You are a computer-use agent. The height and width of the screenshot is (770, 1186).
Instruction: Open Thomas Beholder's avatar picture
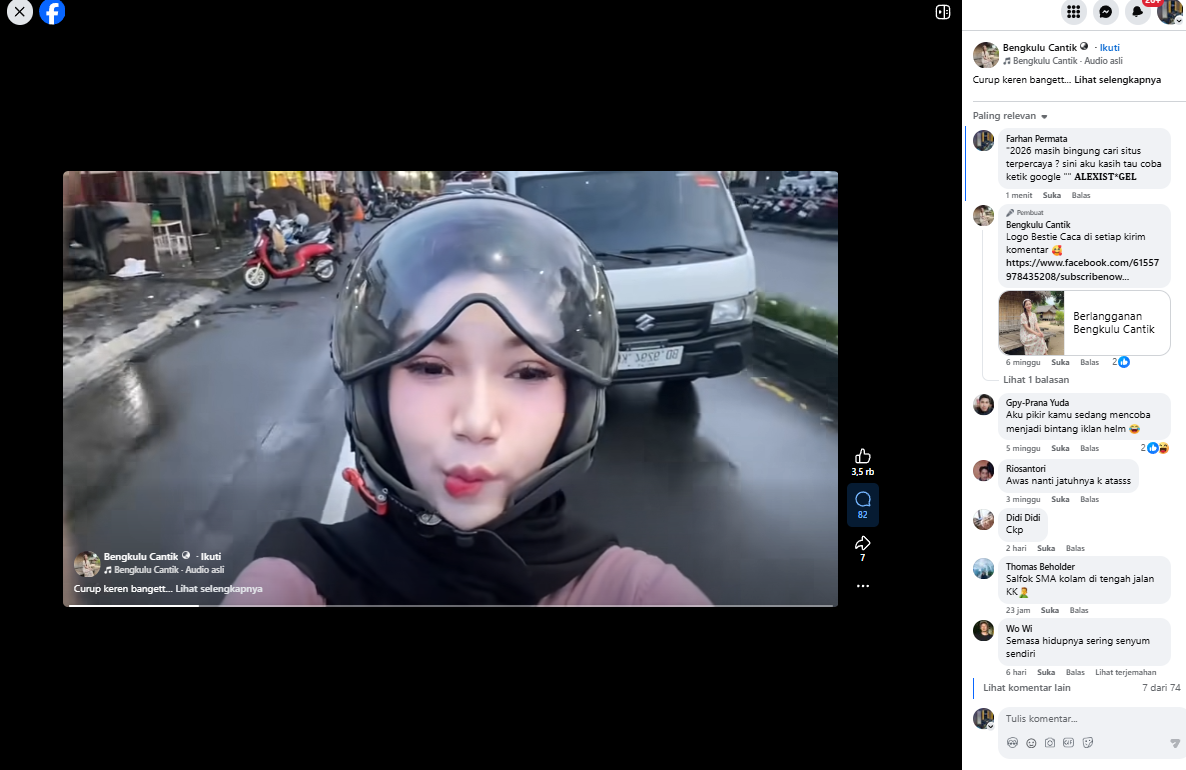(x=983, y=569)
